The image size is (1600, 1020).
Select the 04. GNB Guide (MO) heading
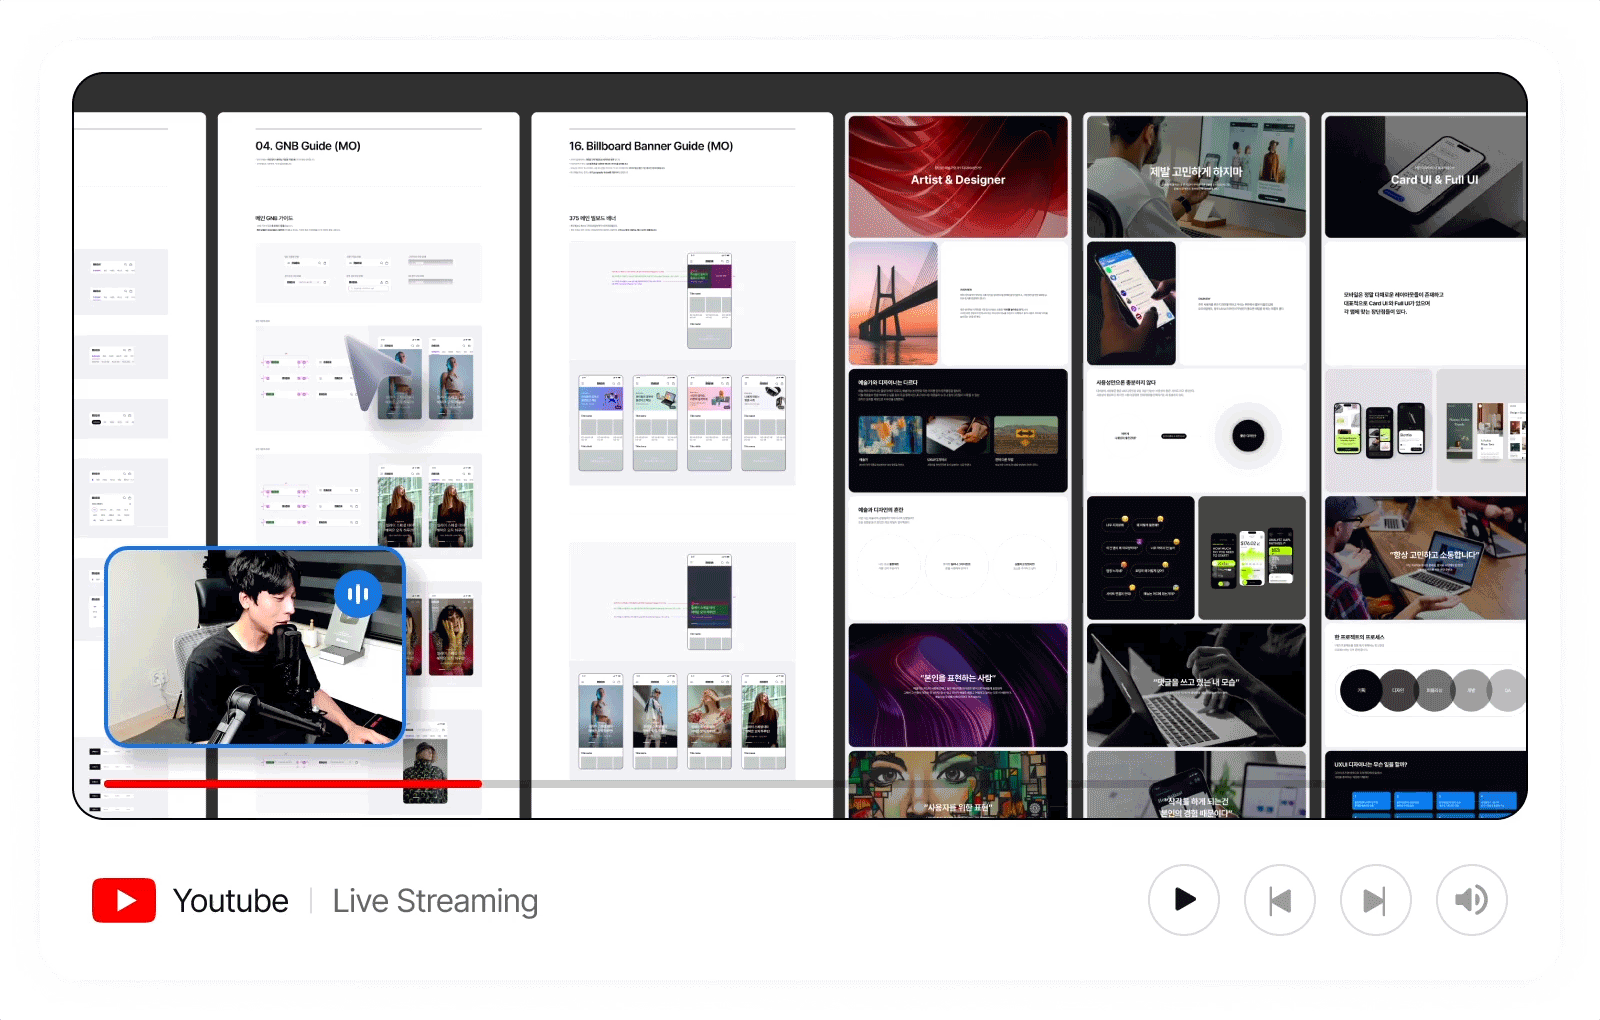(x=308, y=146)
